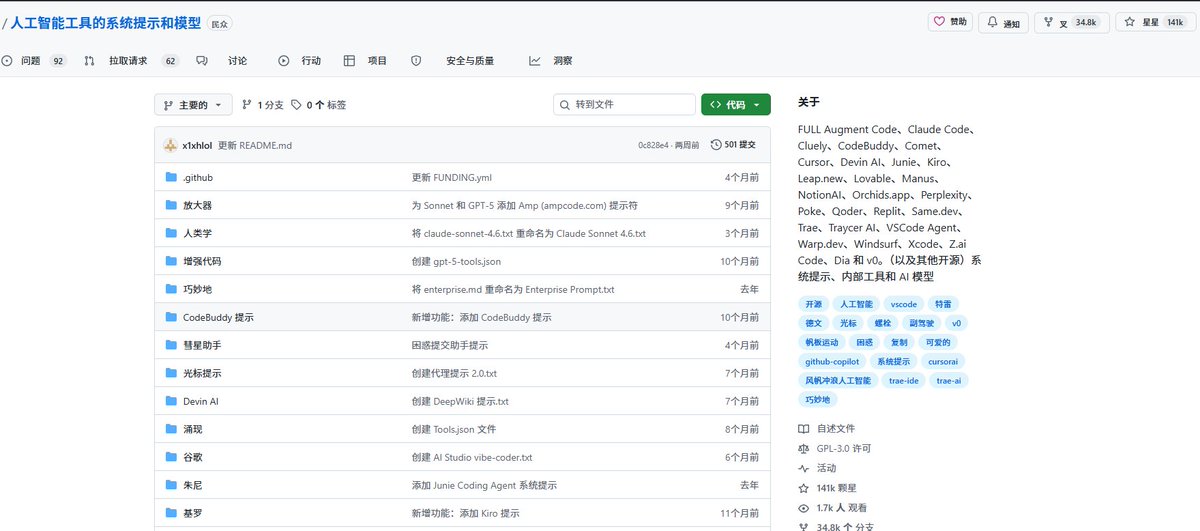Click the pulse icon next to 活动

tap(804, 468)
